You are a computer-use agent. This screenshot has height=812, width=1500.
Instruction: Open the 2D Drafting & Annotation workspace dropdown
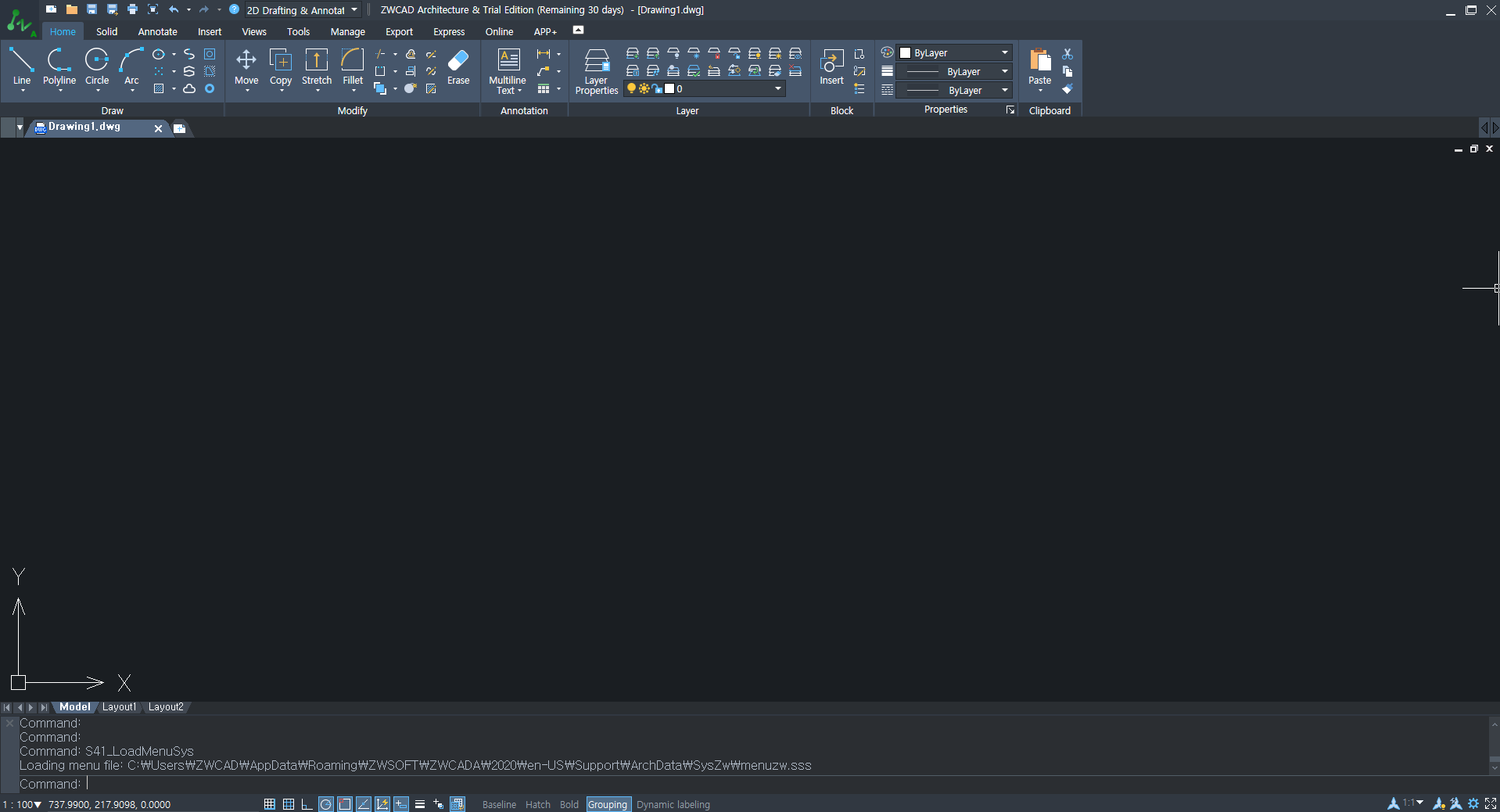click(x=303, y=10)
